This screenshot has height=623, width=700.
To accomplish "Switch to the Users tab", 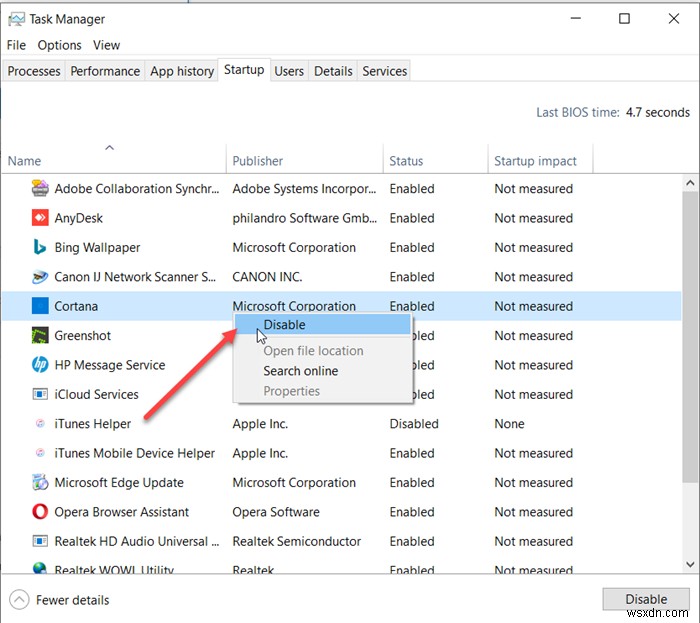I will pos(289,71).
